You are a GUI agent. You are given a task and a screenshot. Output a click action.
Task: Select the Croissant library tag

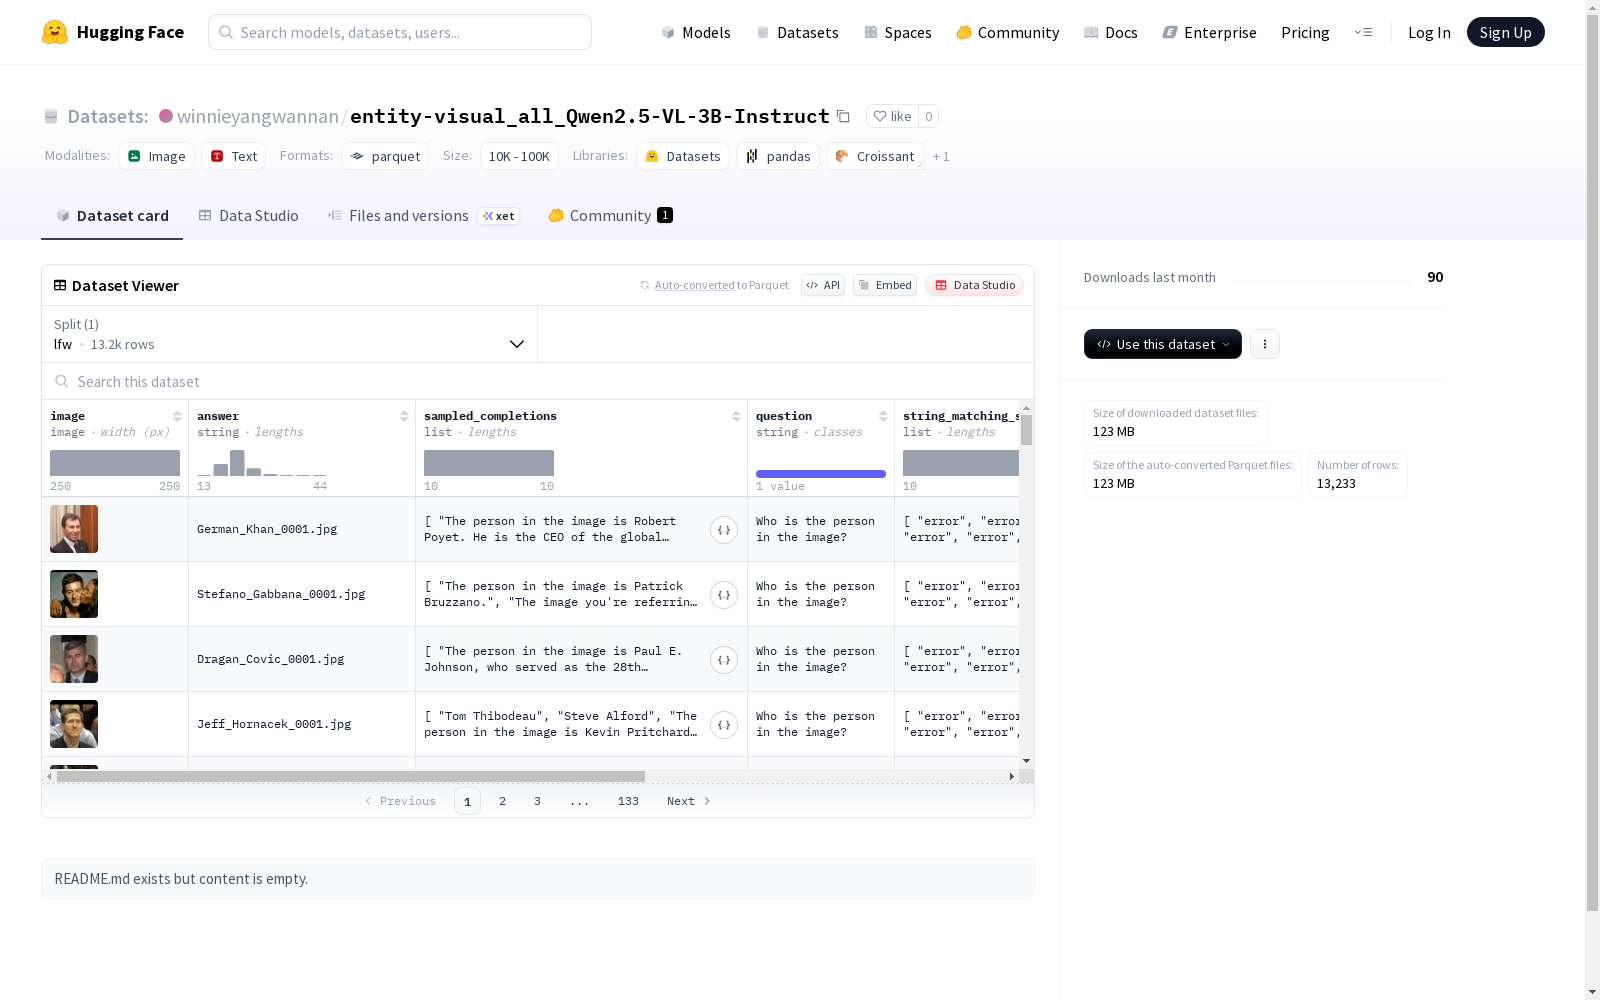click(875, 156)
